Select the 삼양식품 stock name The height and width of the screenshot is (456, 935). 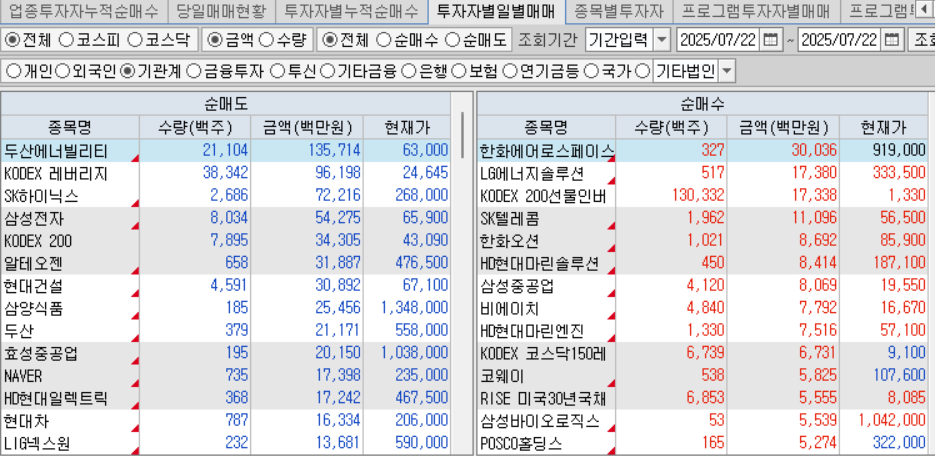33,309
